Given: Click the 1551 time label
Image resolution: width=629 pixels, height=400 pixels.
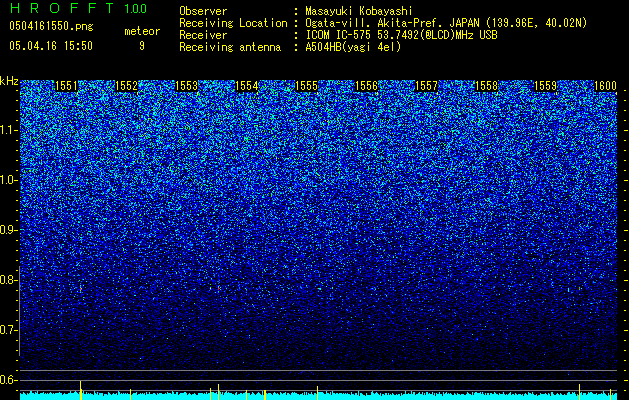Looking at the screenshot, I should 67,86.
